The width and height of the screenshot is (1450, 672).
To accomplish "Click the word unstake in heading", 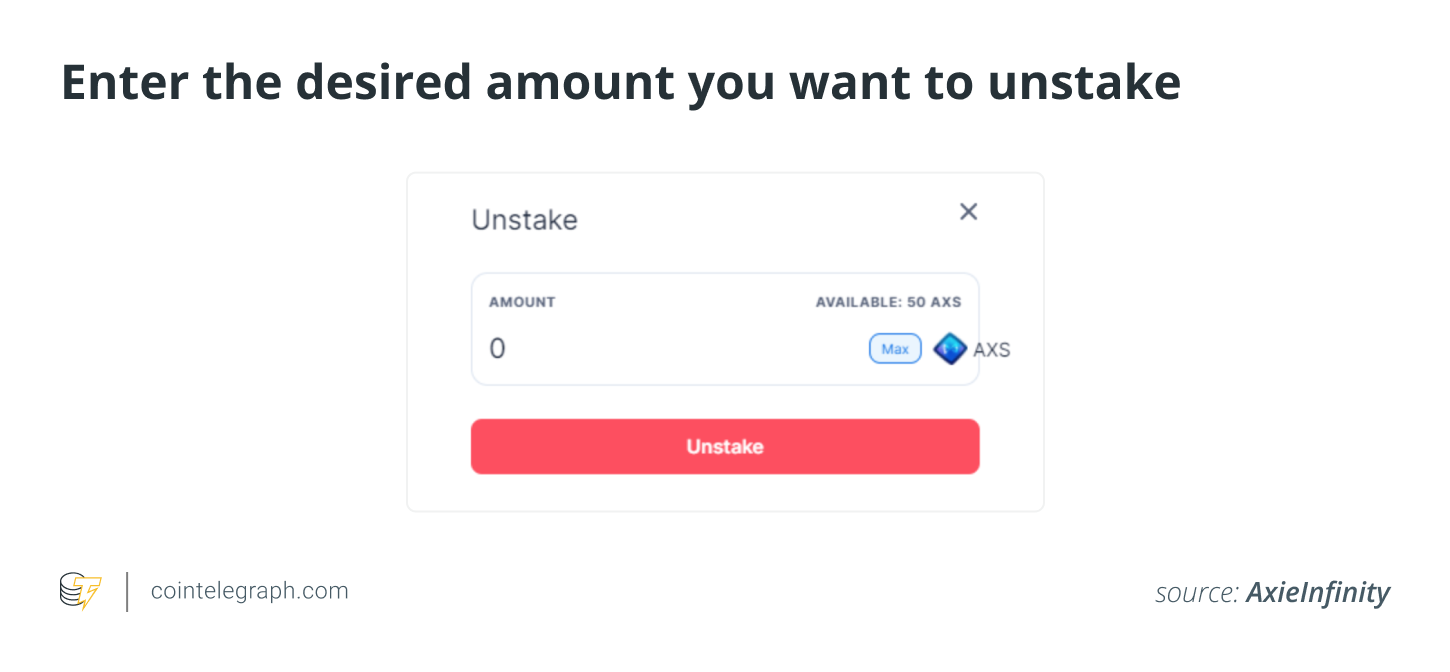I will pyautogui.click(x=1084, y=83).
